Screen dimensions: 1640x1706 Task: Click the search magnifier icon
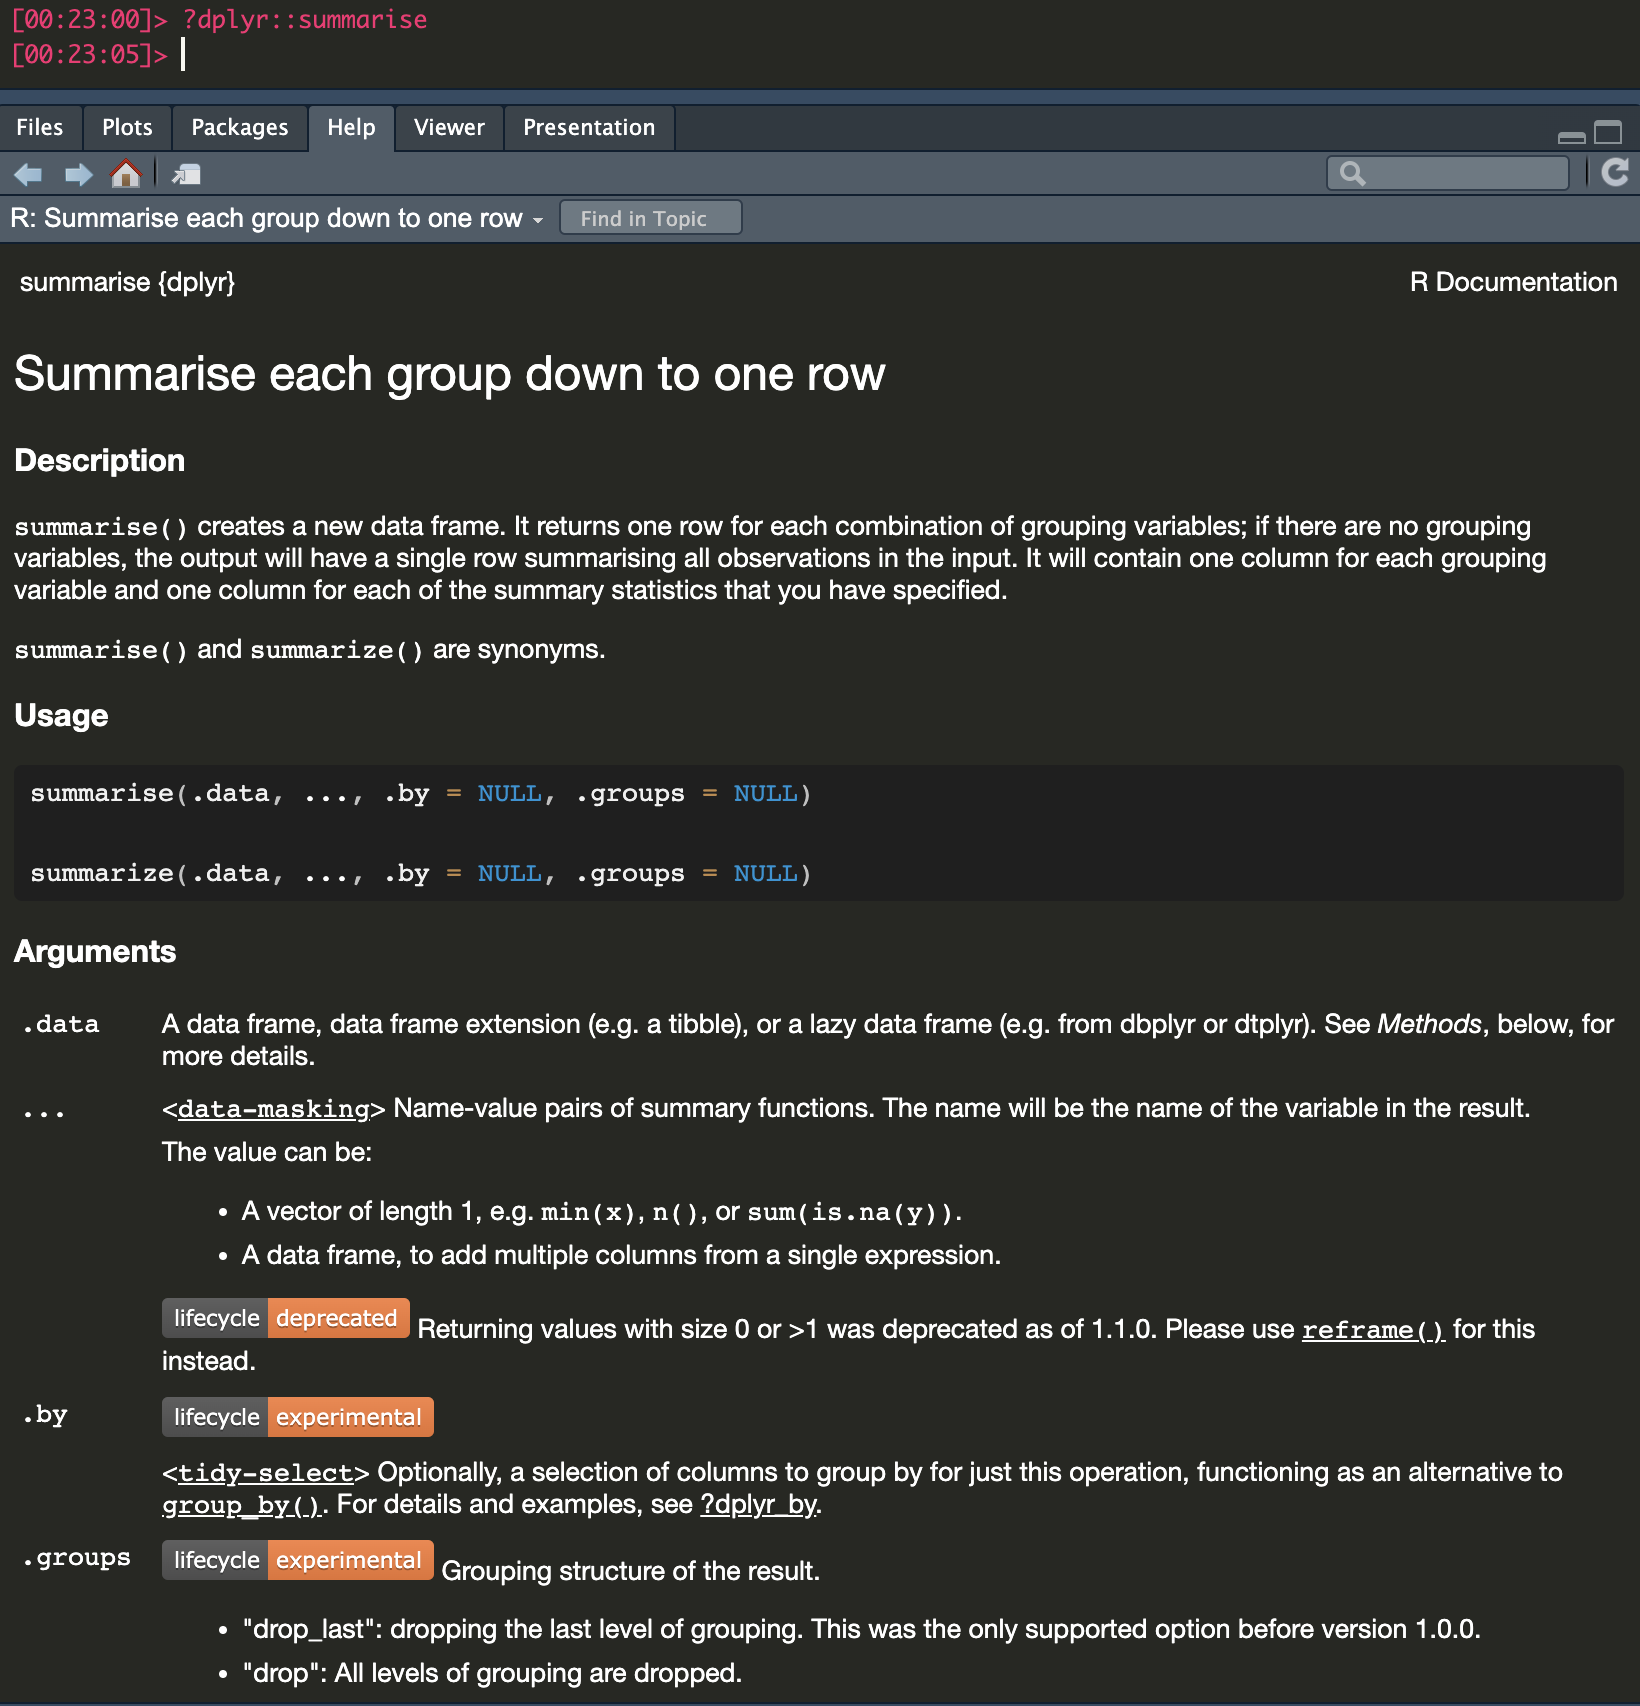coord(1352,174)
